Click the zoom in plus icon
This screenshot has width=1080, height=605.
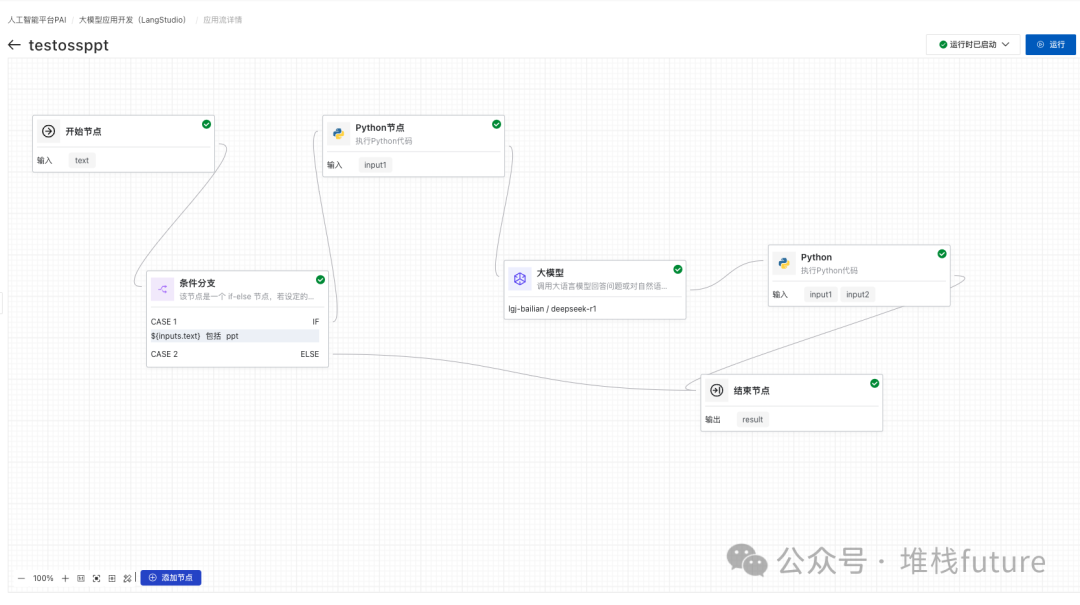click(x=65, y=578)
